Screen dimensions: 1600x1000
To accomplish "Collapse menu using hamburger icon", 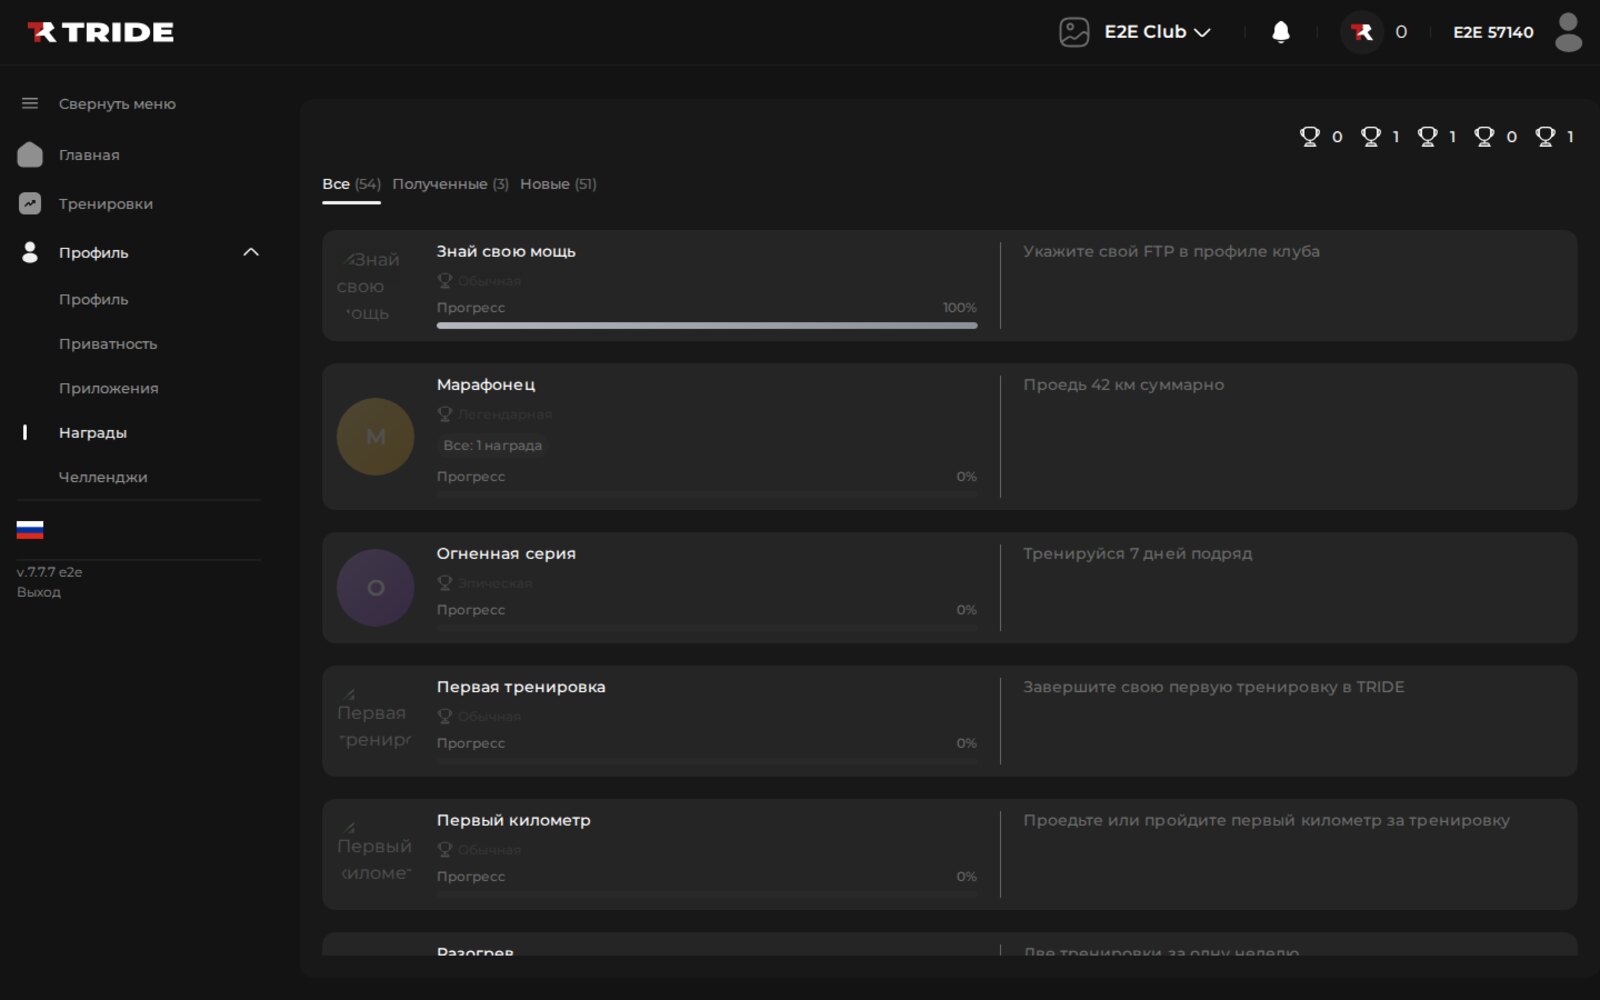I will click(x=30, y=103).
